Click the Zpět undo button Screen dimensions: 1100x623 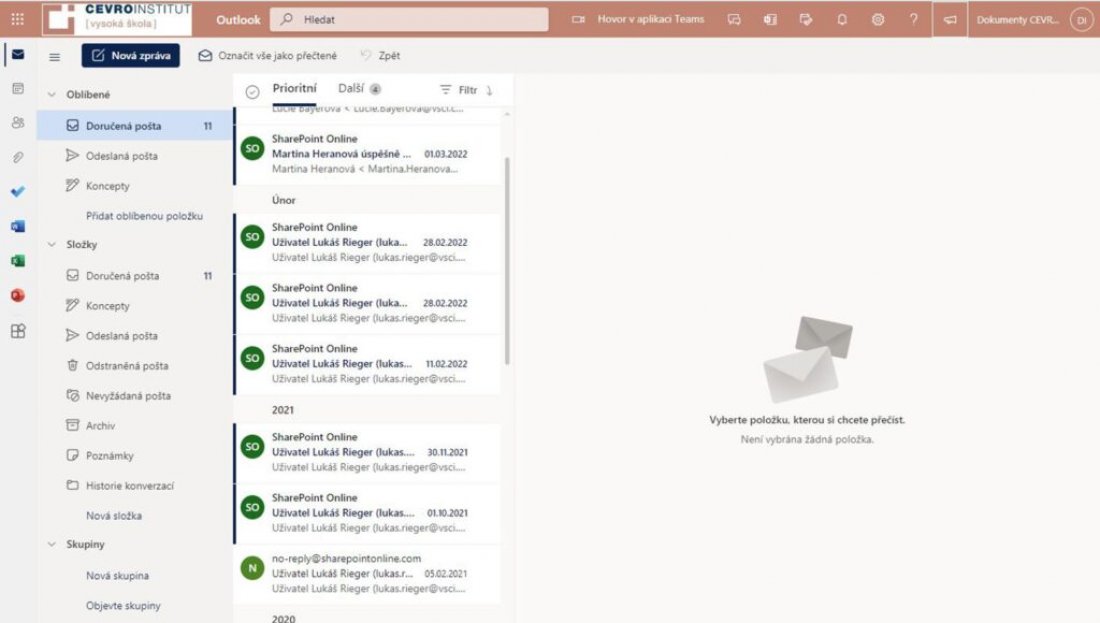pos(380,55)
